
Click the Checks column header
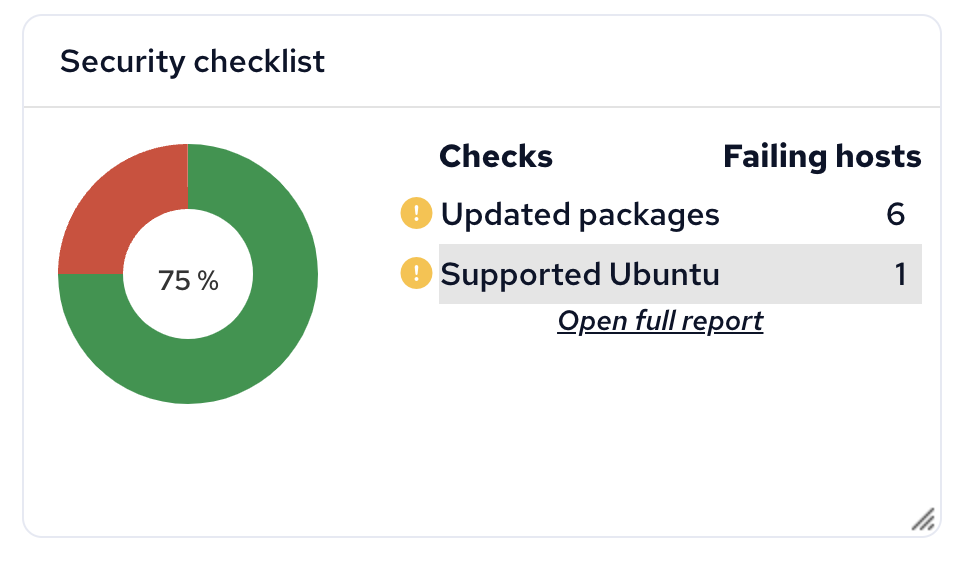[x=495, y=156]
